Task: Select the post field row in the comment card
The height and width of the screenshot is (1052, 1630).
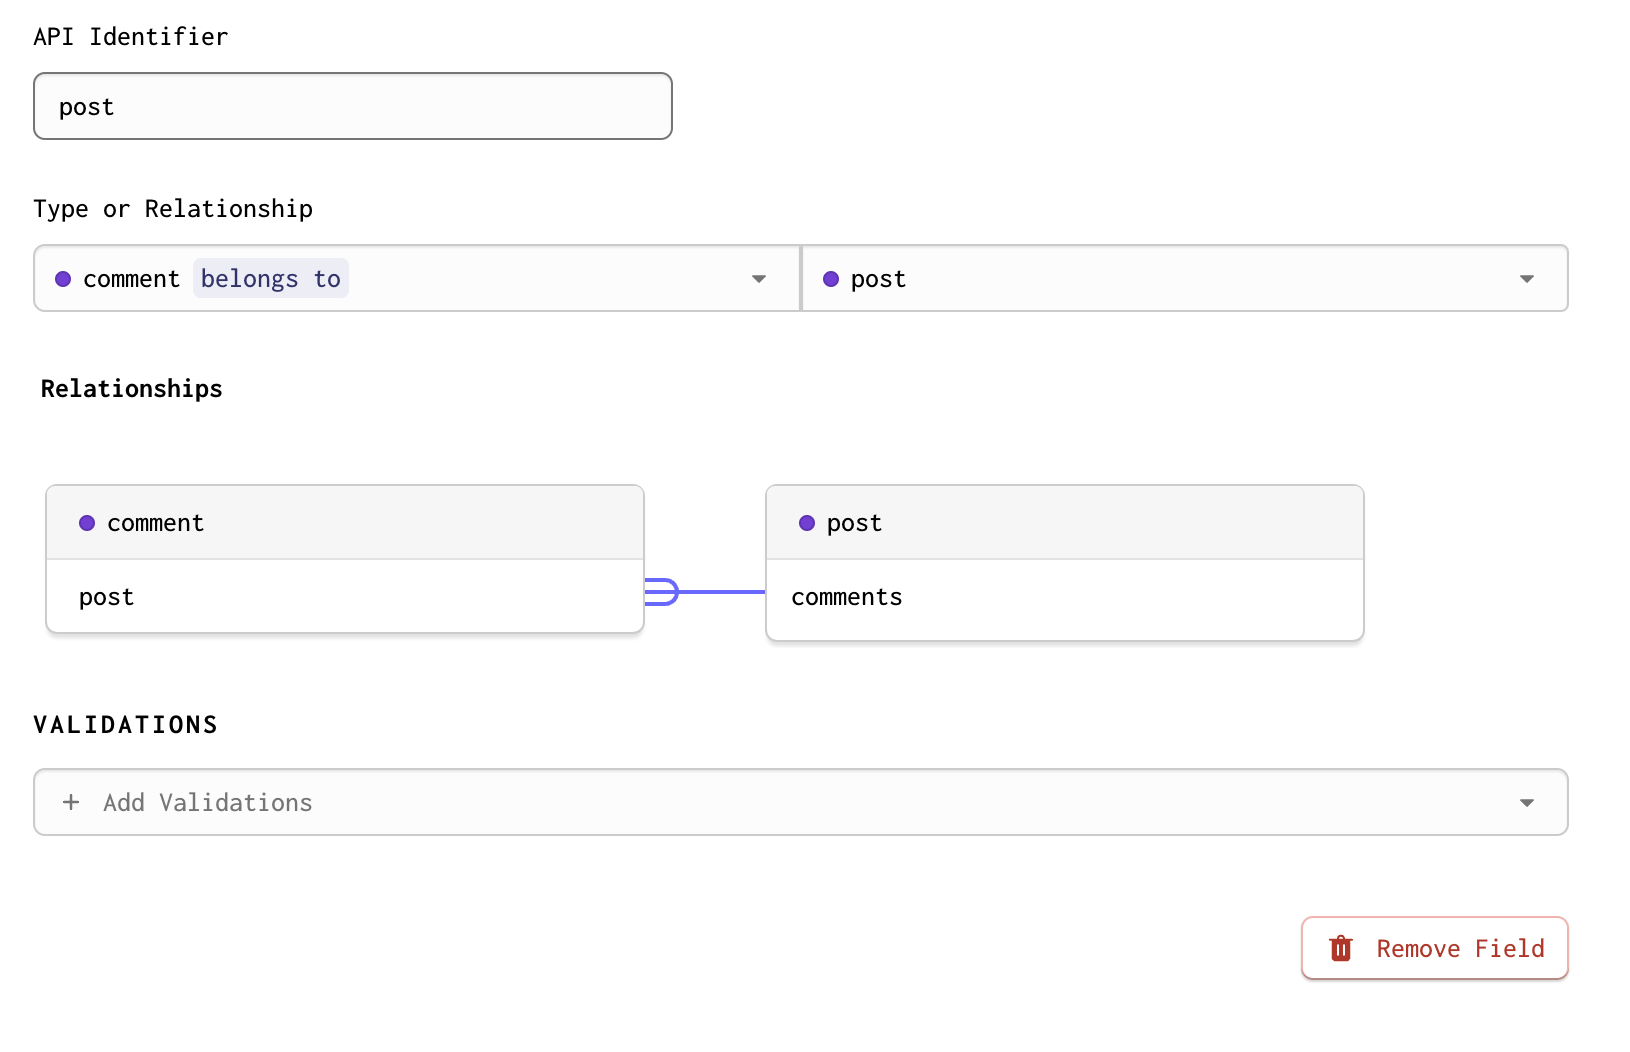Action: (x=345, y=596)
